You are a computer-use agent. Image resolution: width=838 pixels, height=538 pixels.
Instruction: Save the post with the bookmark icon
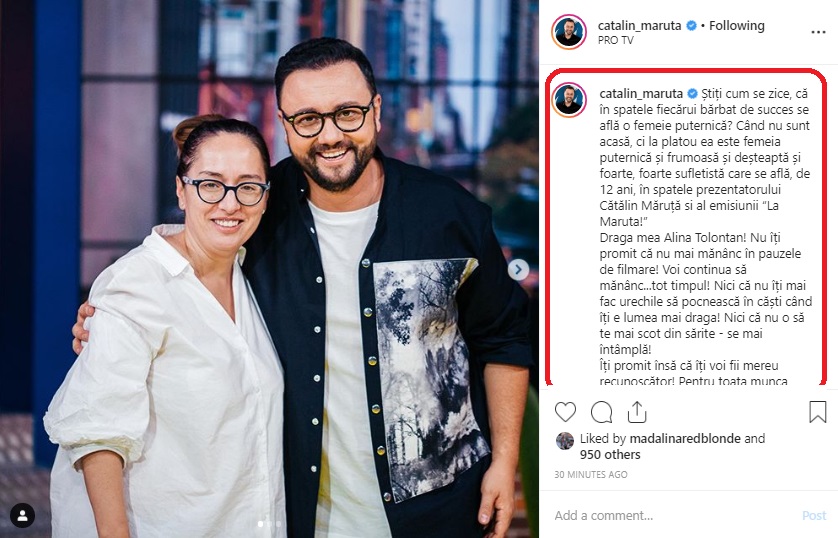coord(818,412)
